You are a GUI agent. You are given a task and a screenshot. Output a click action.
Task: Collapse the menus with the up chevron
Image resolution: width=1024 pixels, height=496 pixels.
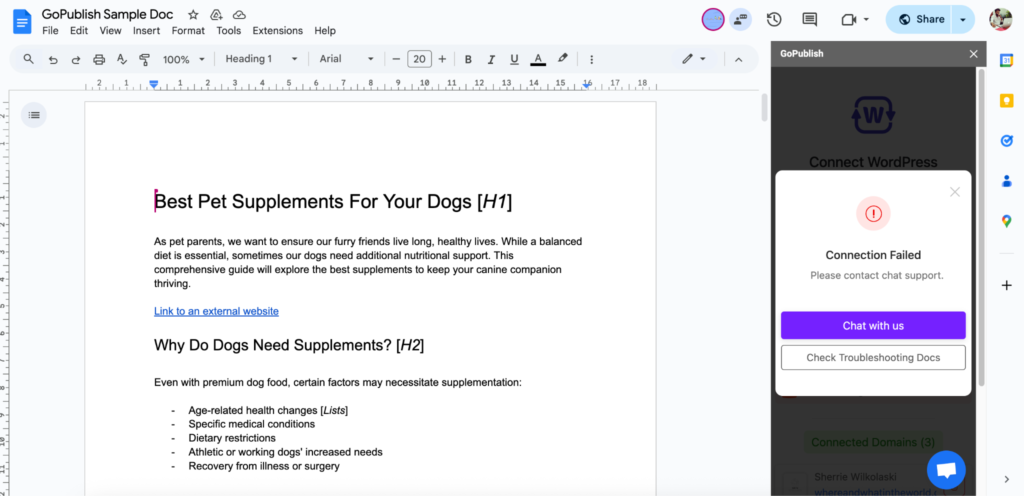[739, 59]
